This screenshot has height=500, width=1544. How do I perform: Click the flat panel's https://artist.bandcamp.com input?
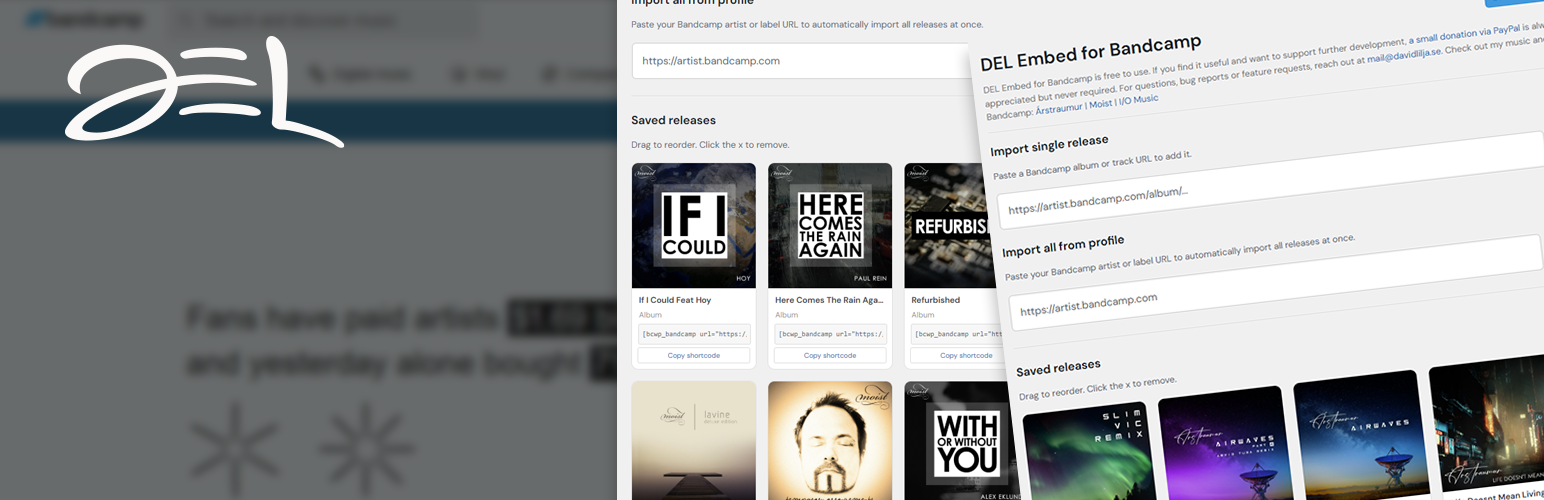[x=802, y=61]
